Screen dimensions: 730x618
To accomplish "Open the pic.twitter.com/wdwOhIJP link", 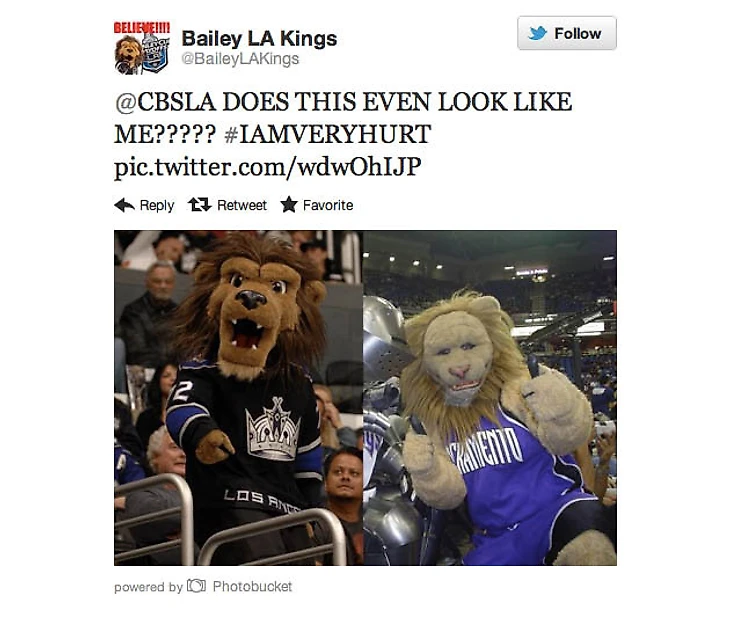I will pyautogui.click(x=268, y=167).
